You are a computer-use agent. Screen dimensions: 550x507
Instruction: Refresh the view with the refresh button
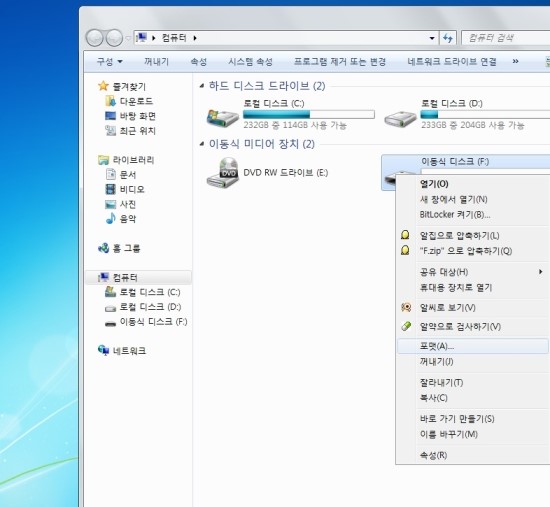point(448,38)
